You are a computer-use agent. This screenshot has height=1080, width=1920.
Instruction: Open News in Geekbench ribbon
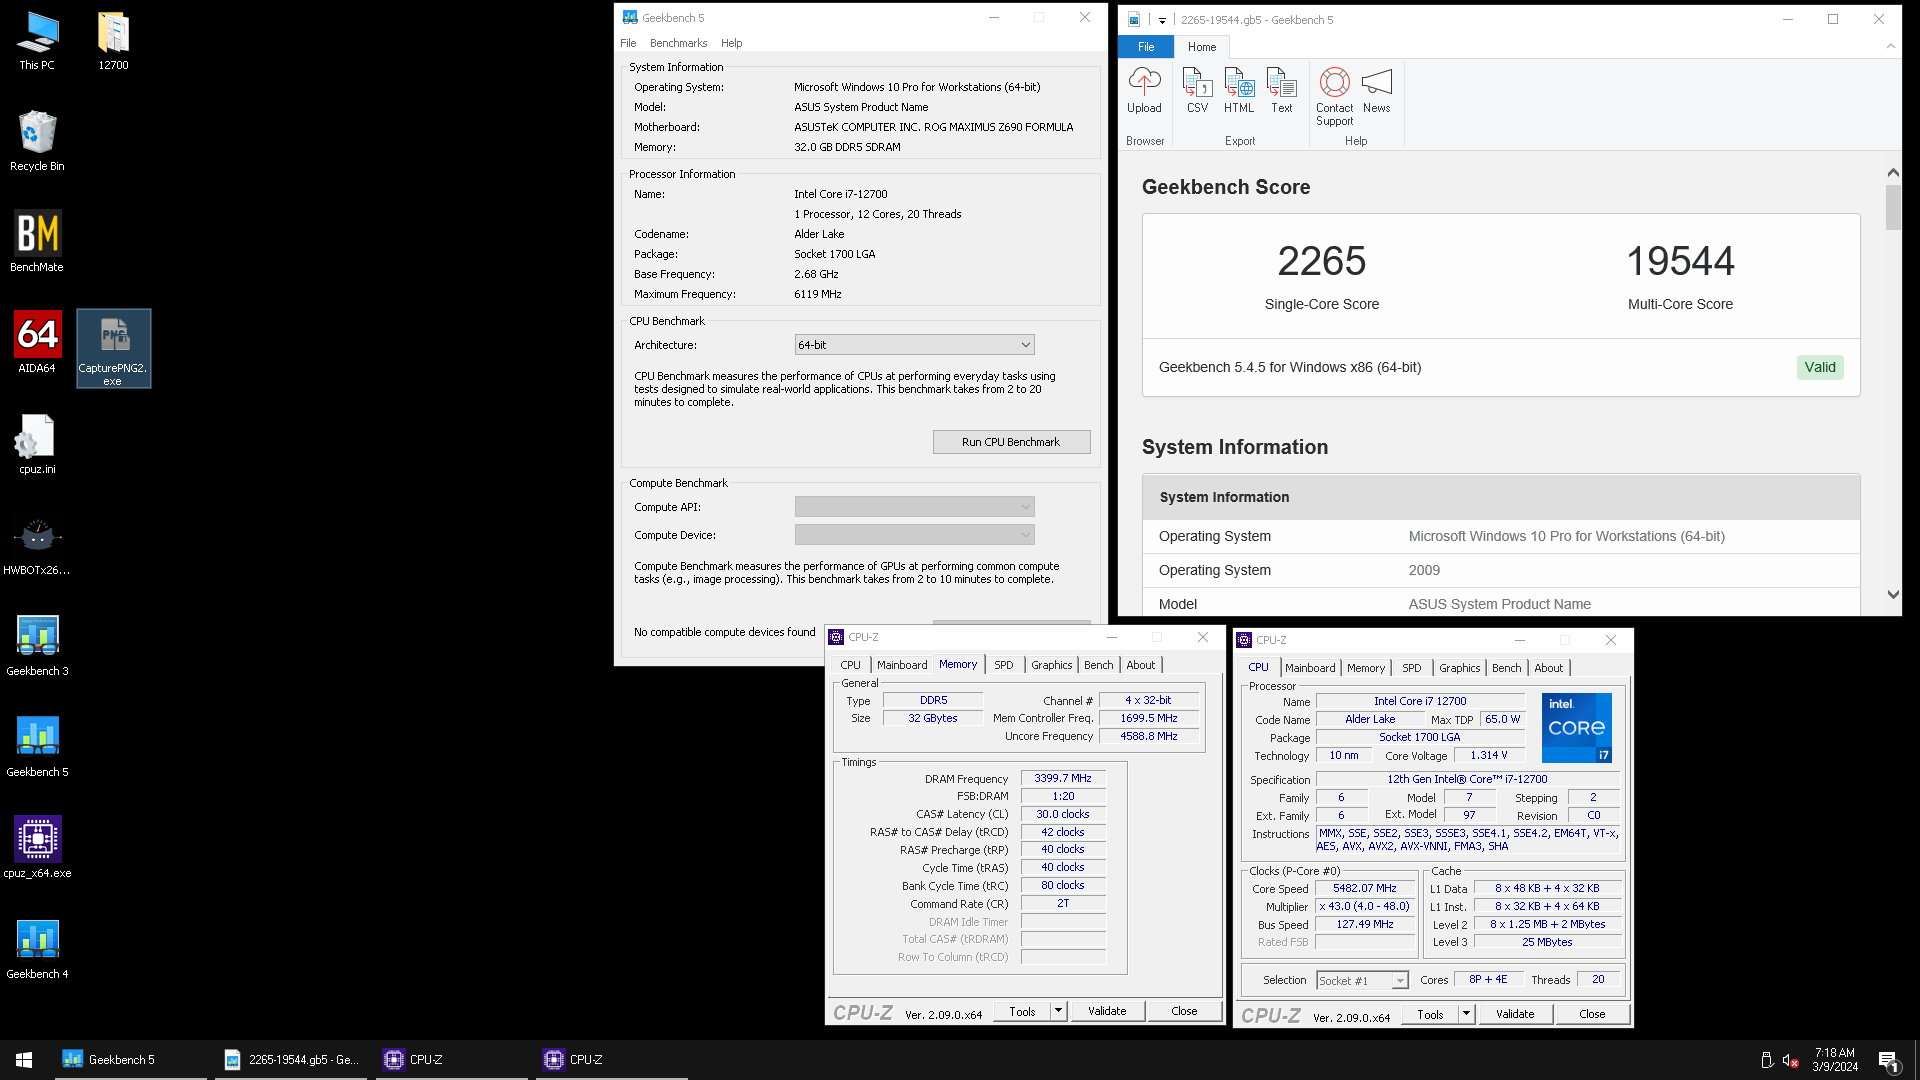[x=1376, y=91]
